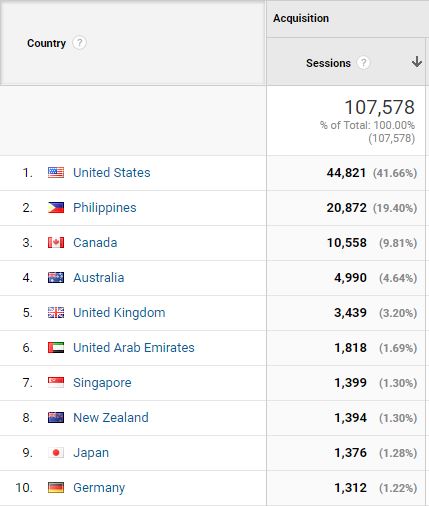429x506 pixels.
Task: Open the Australia country link
Action: pos(99,278)
